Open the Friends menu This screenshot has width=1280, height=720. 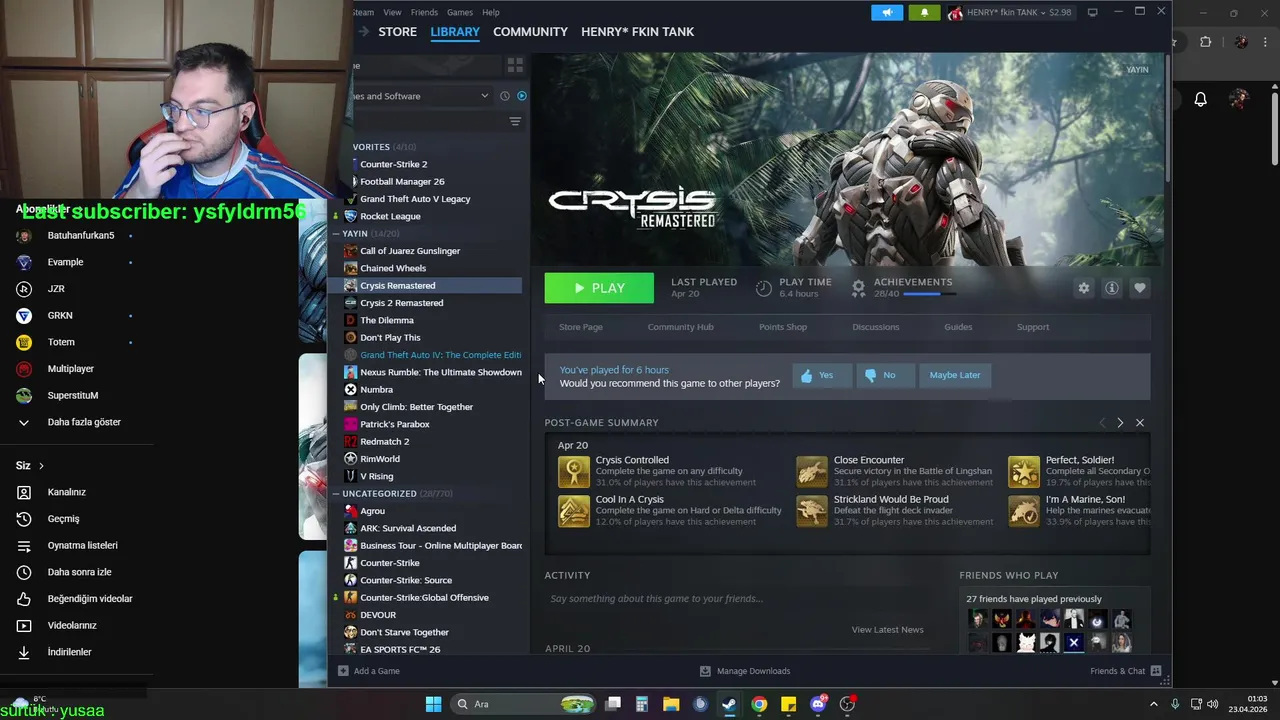pos(424,12)
